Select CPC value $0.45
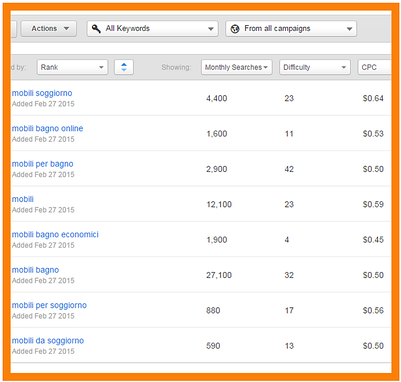The width and height of the screenshot is (401, 382). [x=373, y=240]
